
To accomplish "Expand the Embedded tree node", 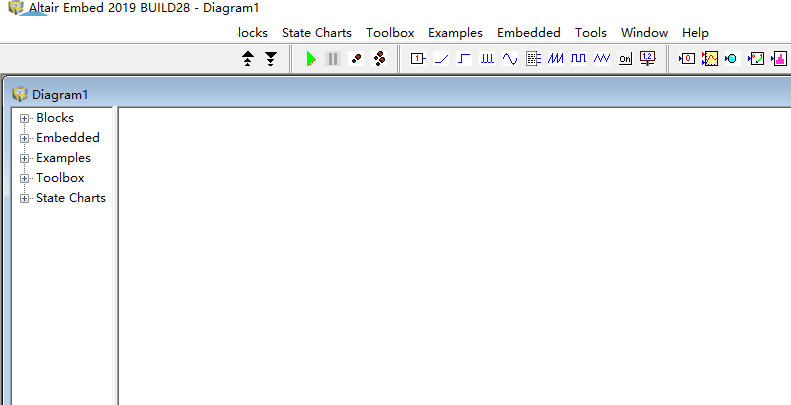I will coord(24,138).
